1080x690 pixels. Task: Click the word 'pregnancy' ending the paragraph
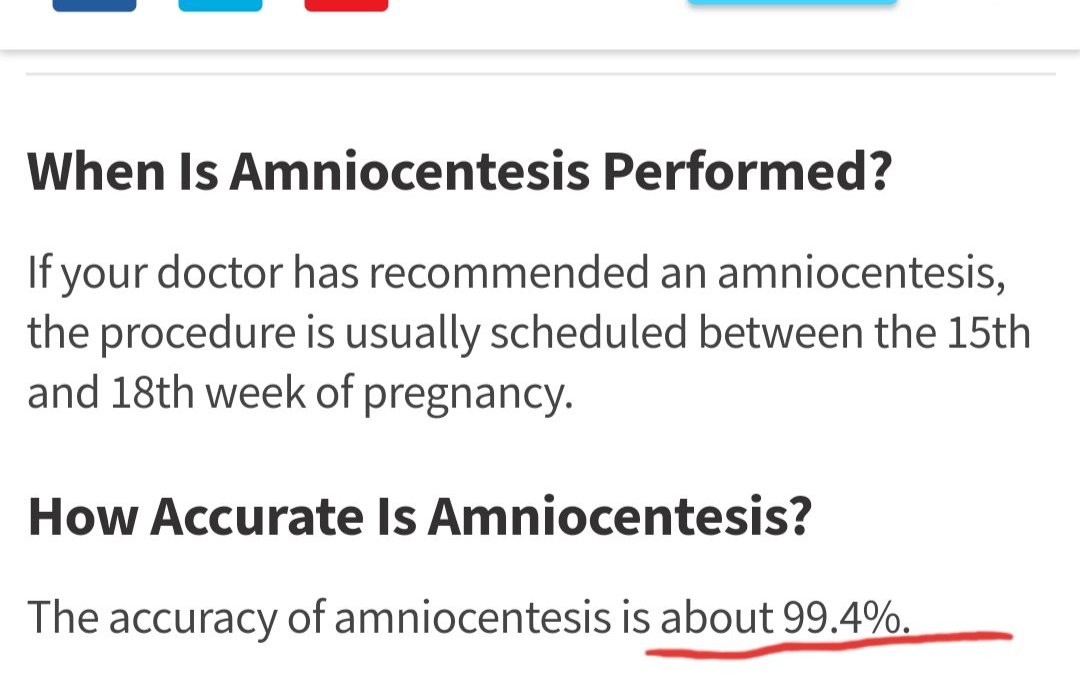467,394
